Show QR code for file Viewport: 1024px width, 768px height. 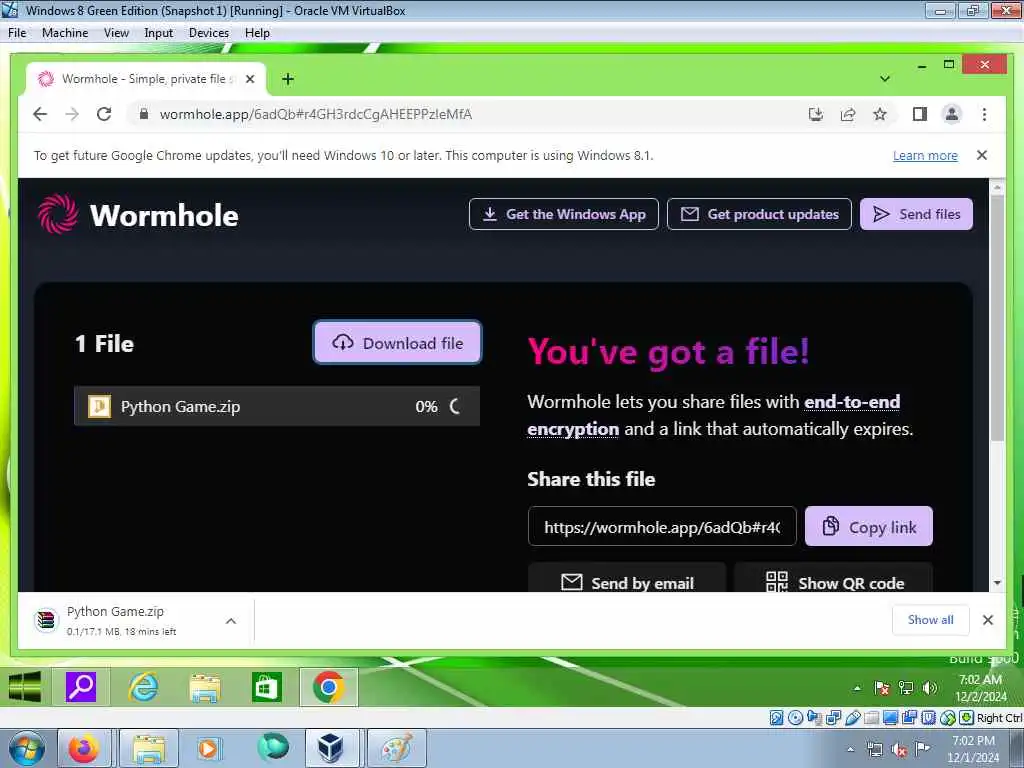[834, 579]
